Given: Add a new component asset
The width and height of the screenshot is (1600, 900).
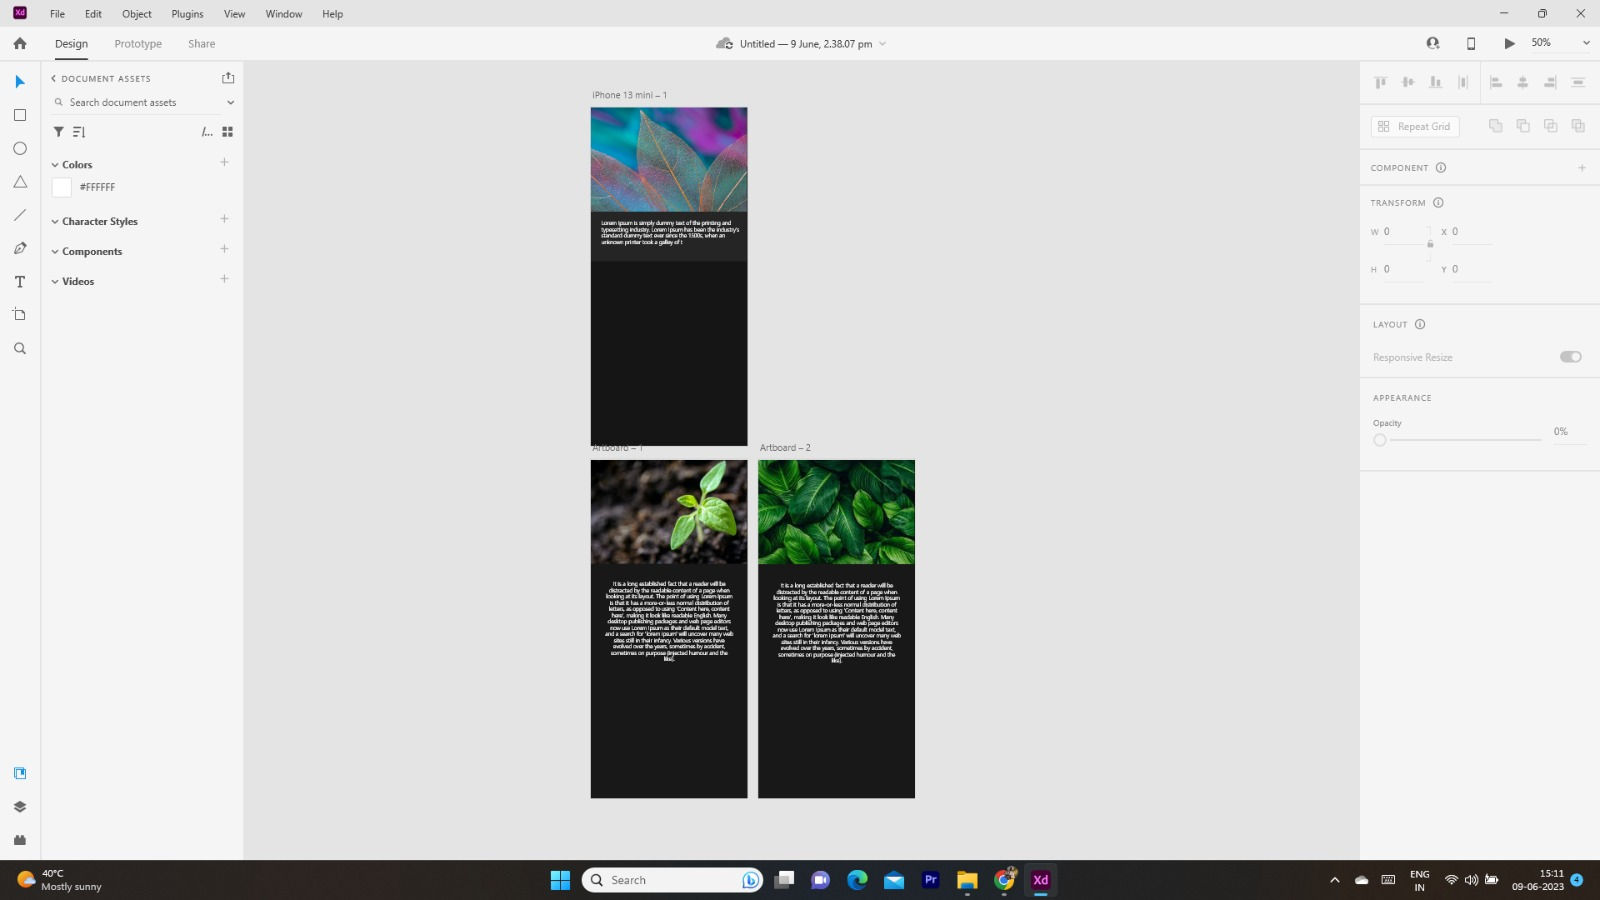Looking at the screenshot, I should click(x=224, y=249).
